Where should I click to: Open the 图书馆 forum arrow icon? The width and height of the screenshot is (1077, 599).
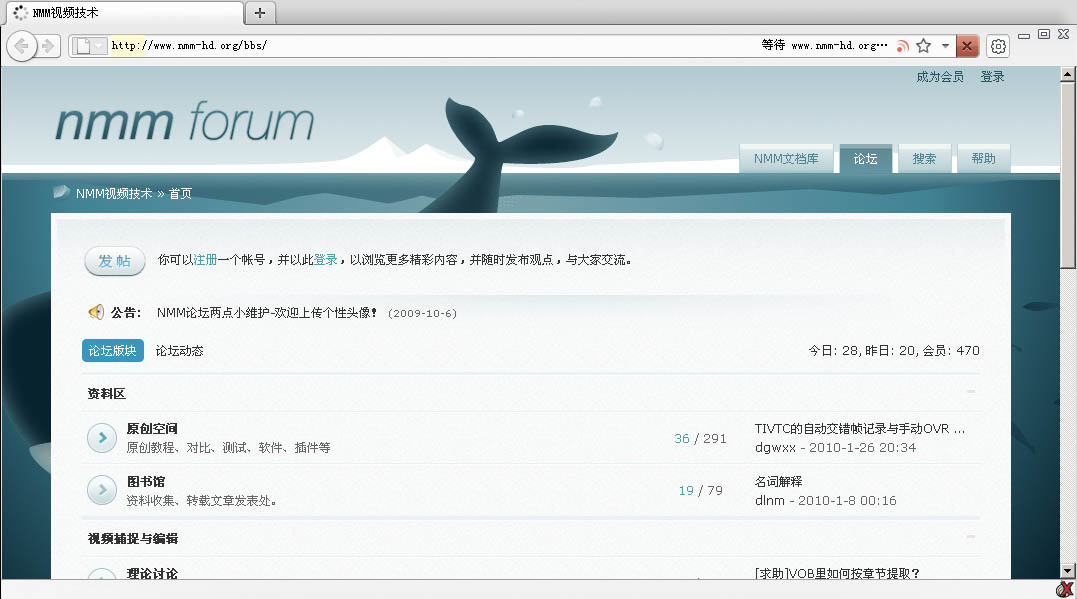(102, 490)
